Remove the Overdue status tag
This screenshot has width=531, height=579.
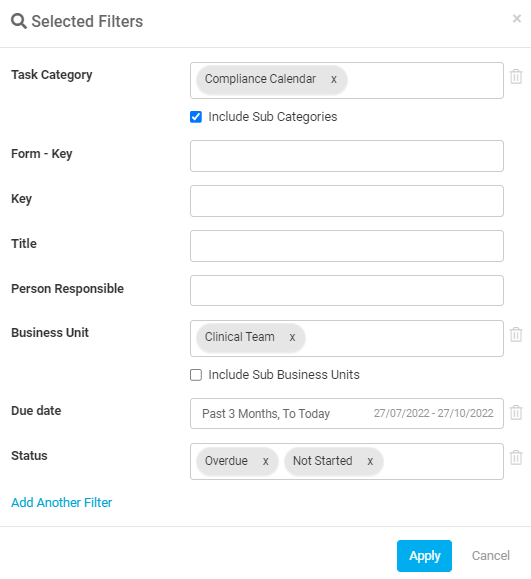point(266,461)
